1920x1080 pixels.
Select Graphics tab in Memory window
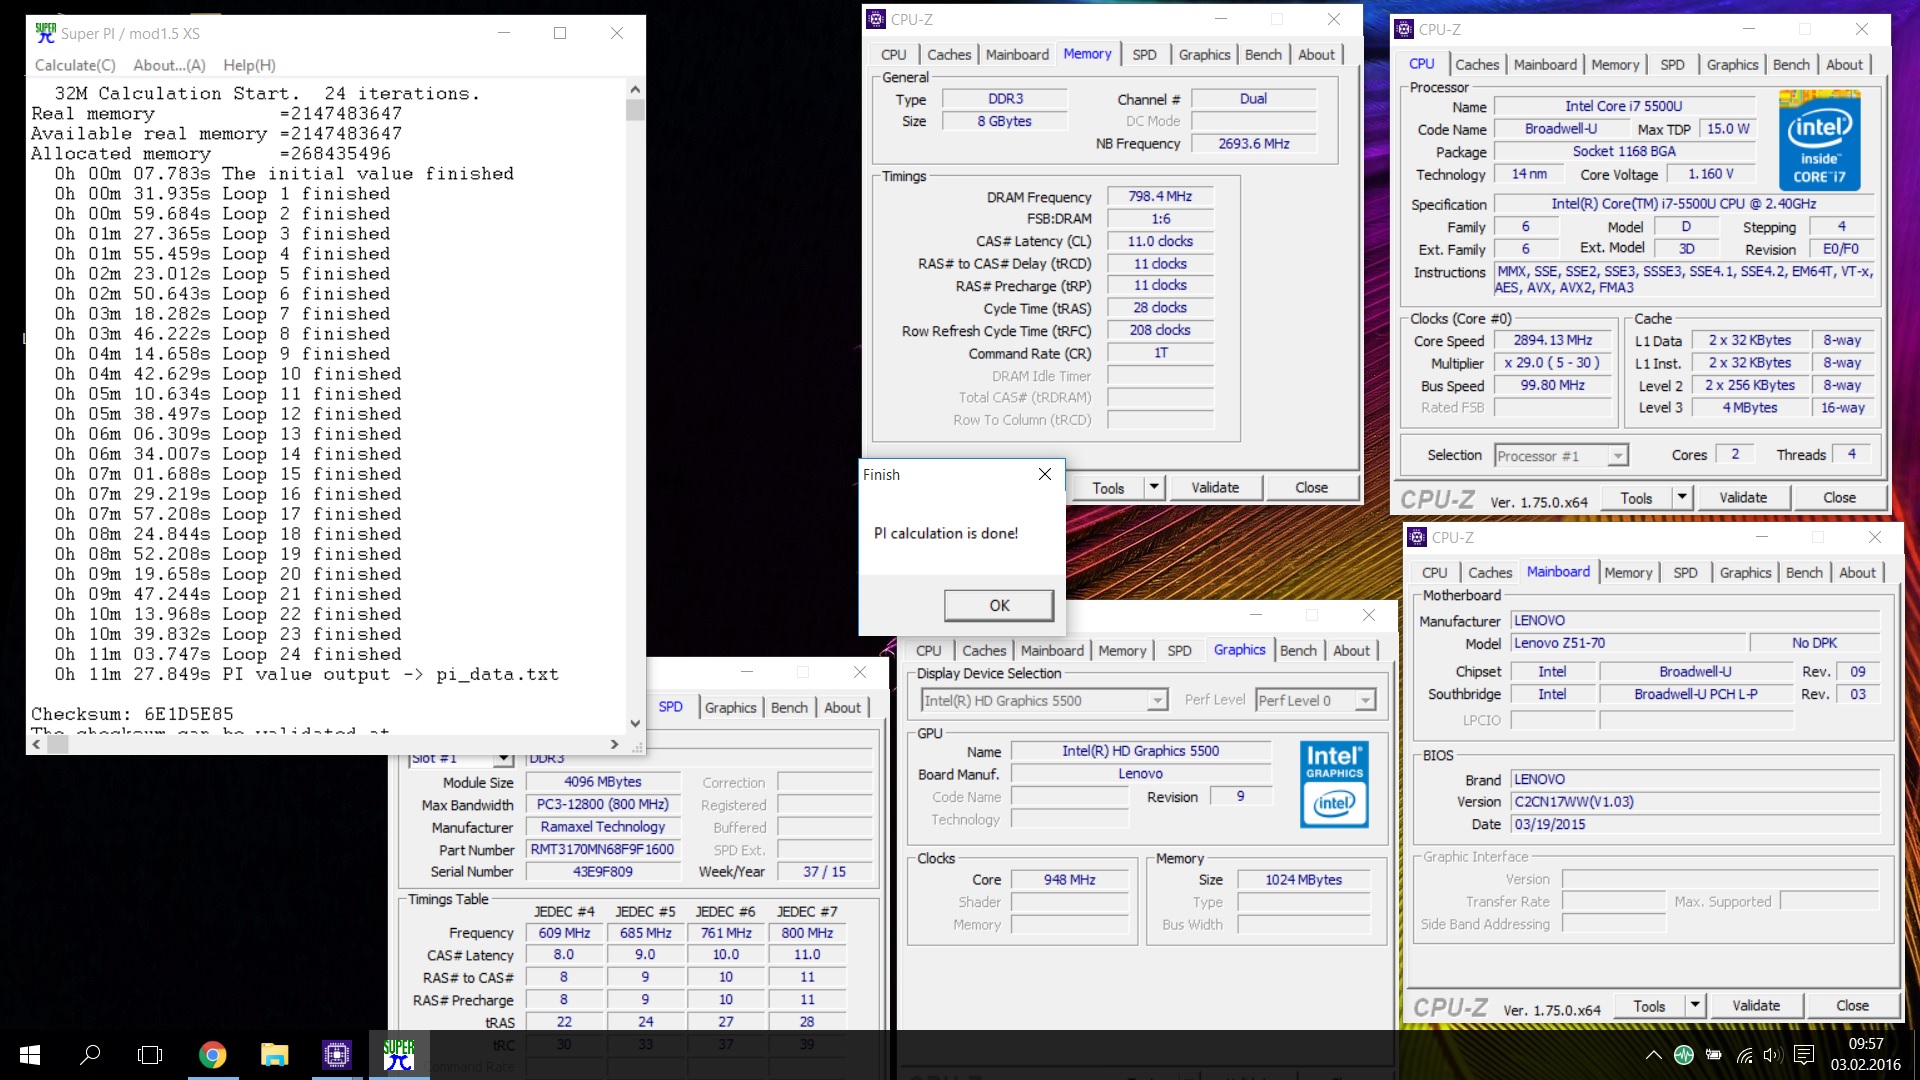pyautogui.click(x=1204, y=55)
